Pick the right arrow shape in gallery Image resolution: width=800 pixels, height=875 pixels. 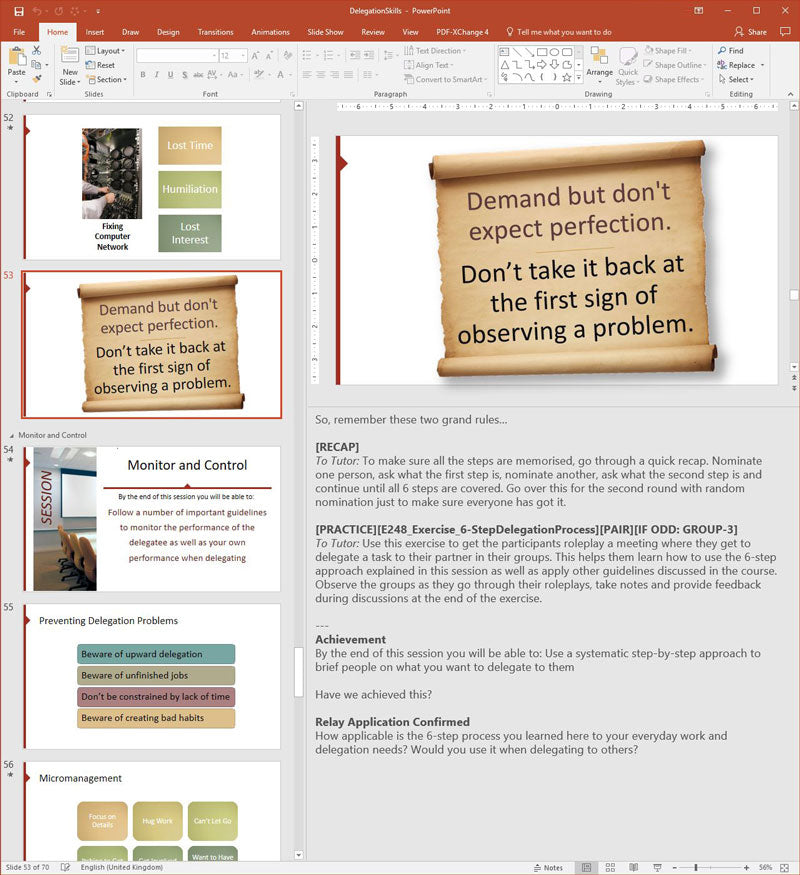click(x=542, y=65)
